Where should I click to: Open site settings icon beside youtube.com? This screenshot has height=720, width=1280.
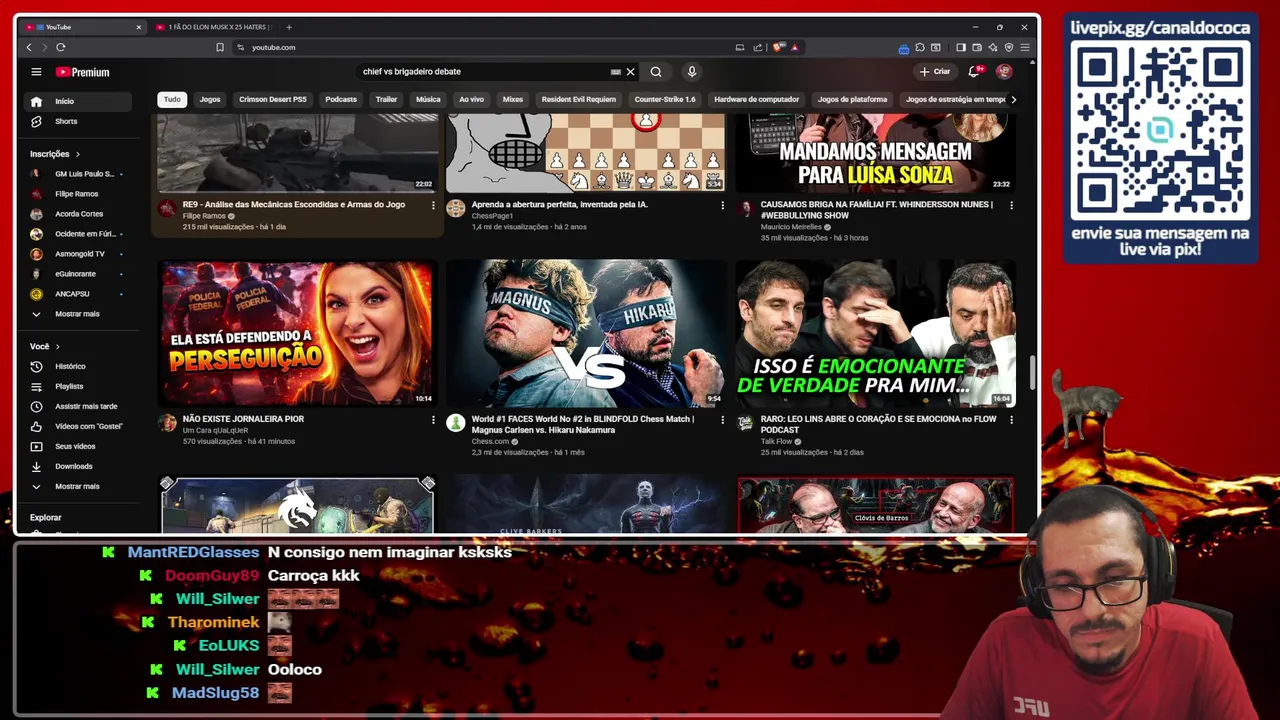coord(240,47)
